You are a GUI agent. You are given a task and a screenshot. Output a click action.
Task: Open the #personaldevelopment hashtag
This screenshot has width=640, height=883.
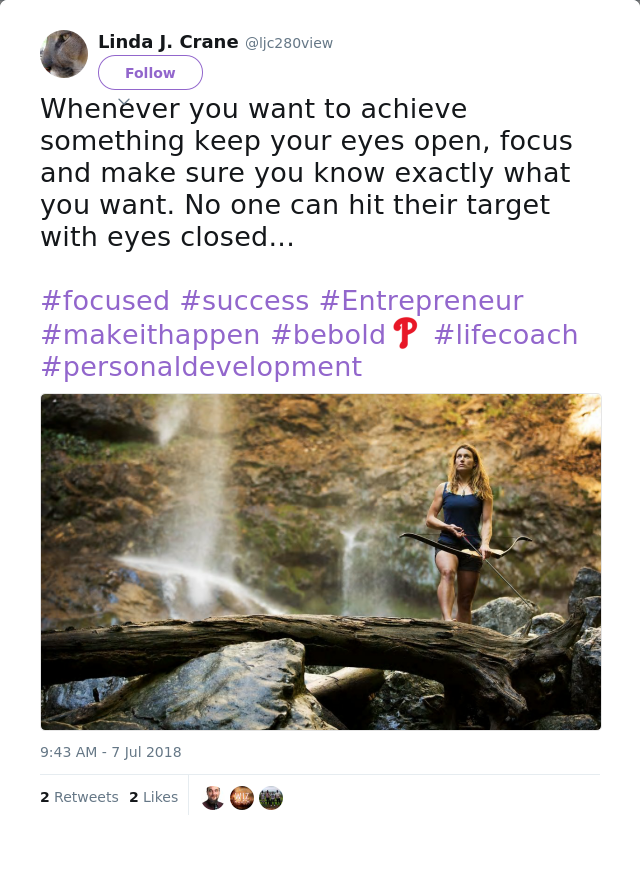click(202, 367)
